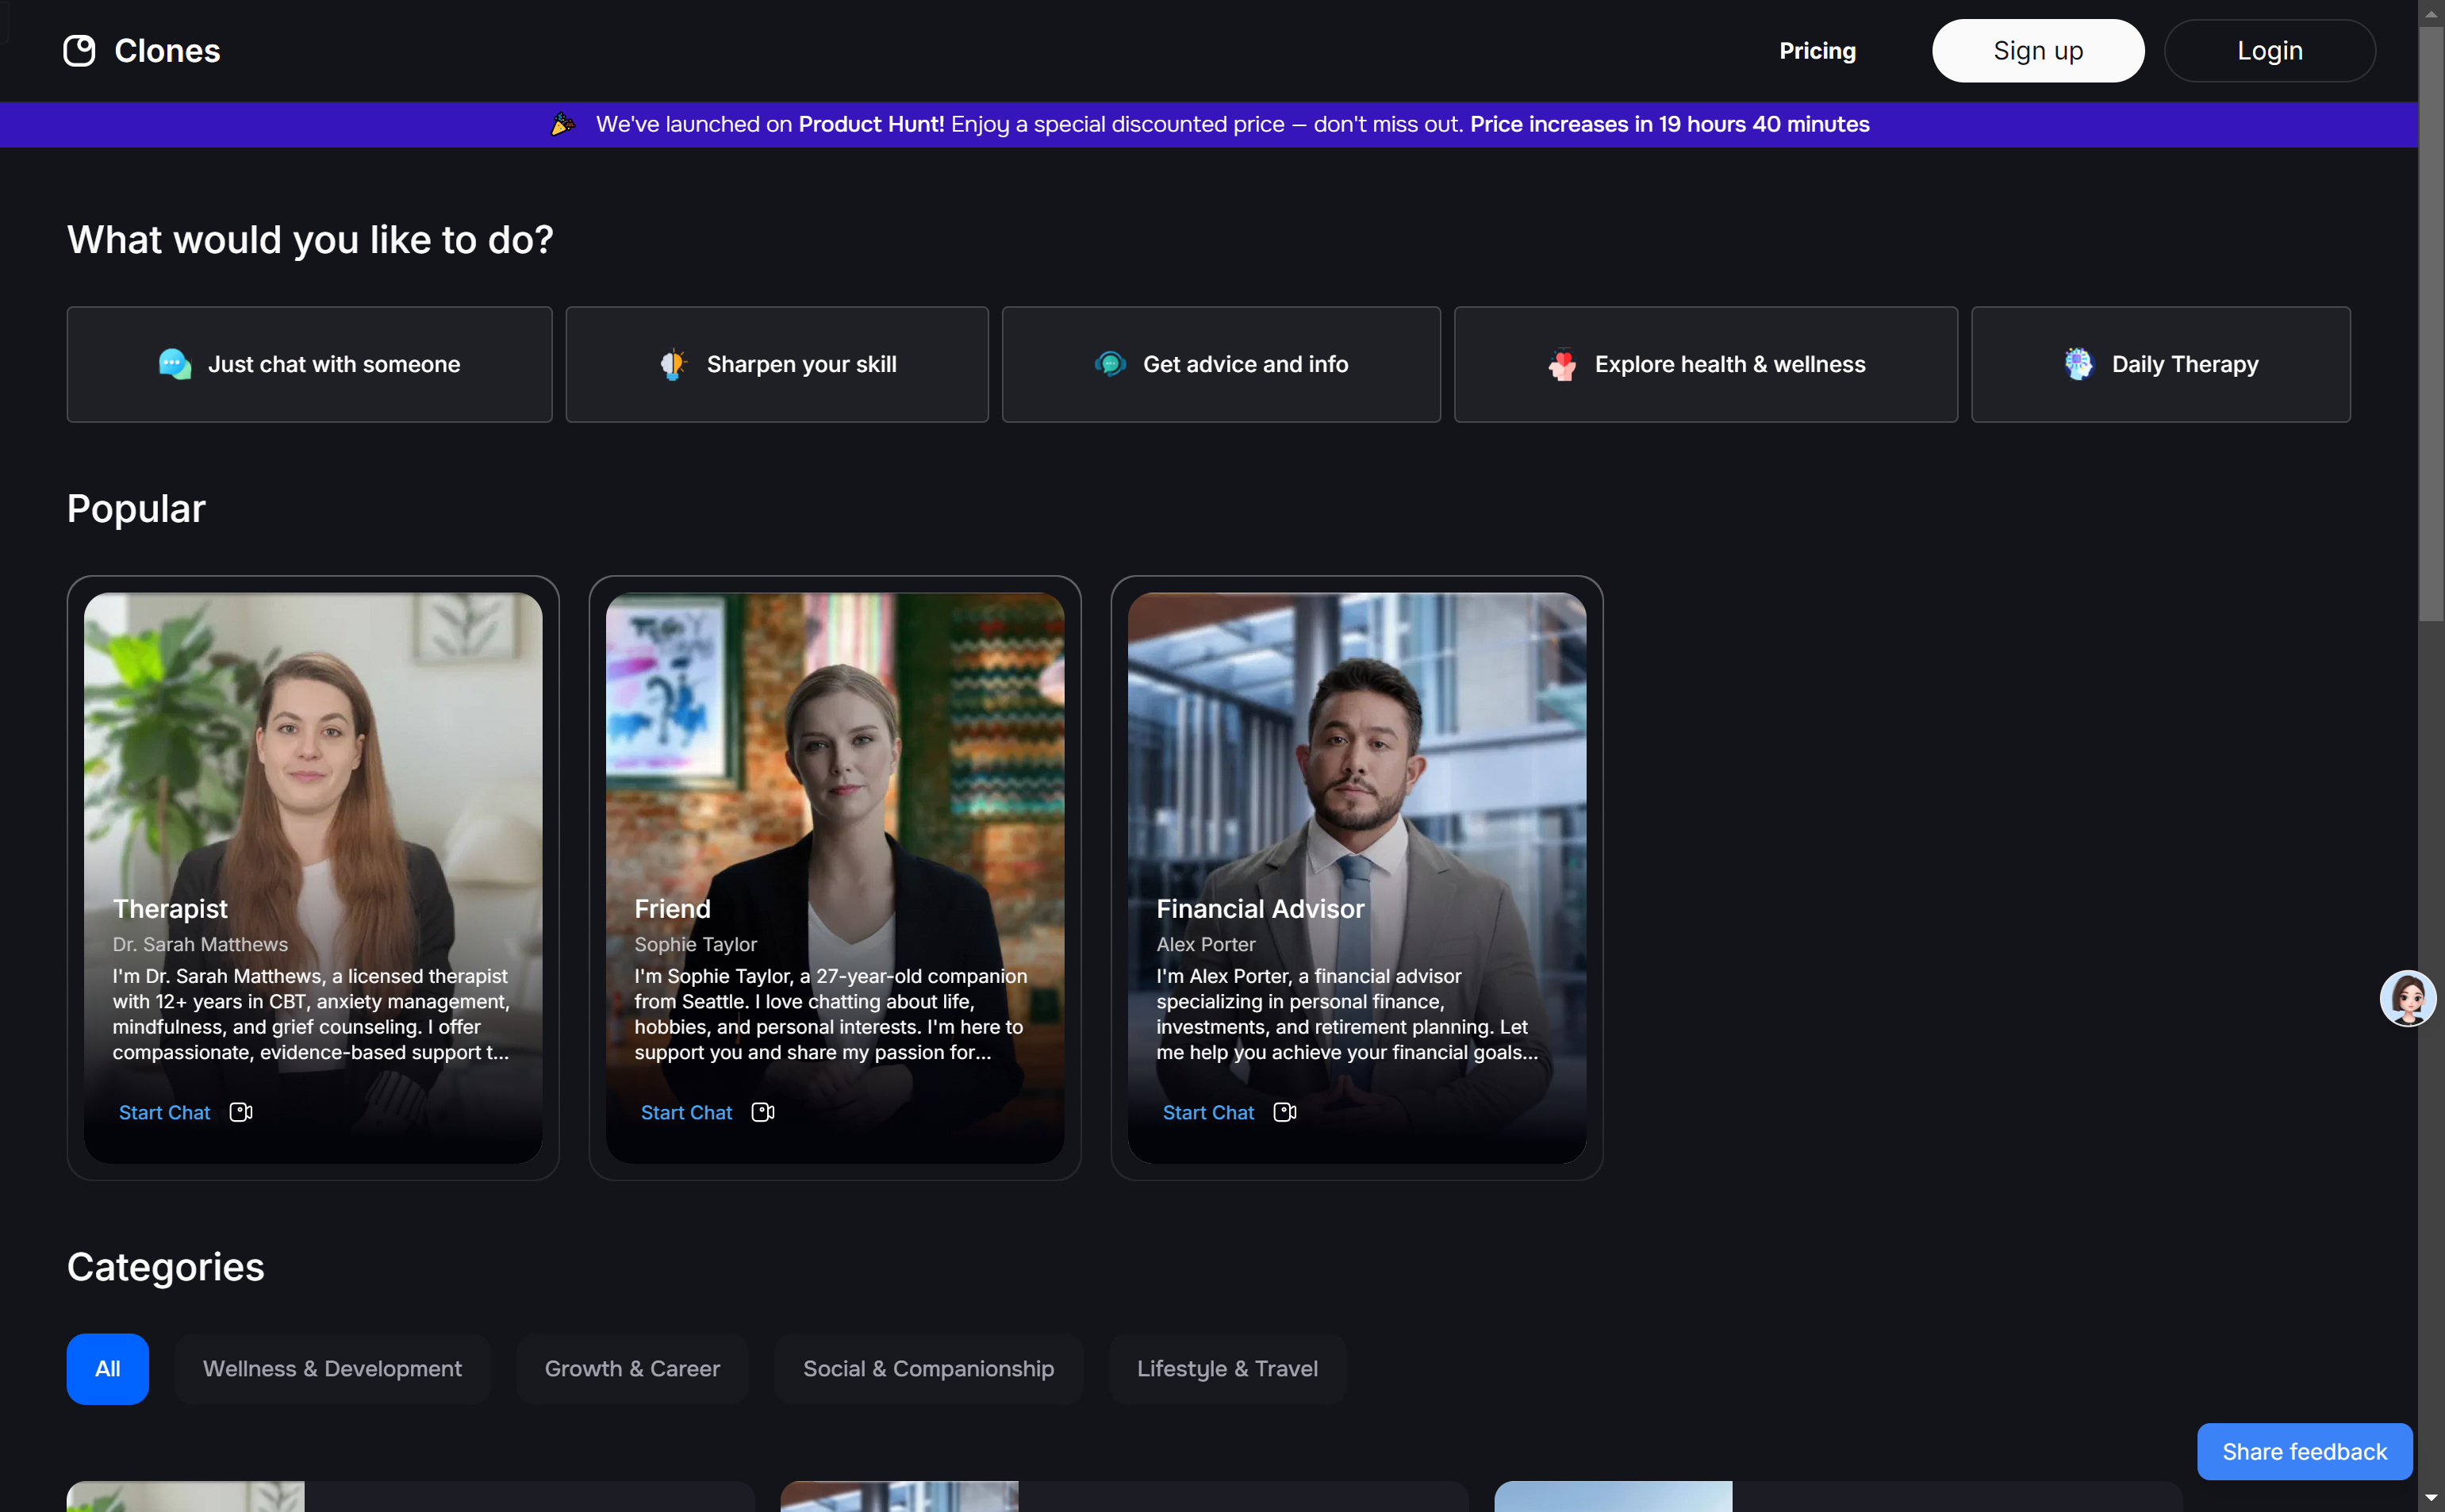Click the Friend card title

click(x=672, y=908)
